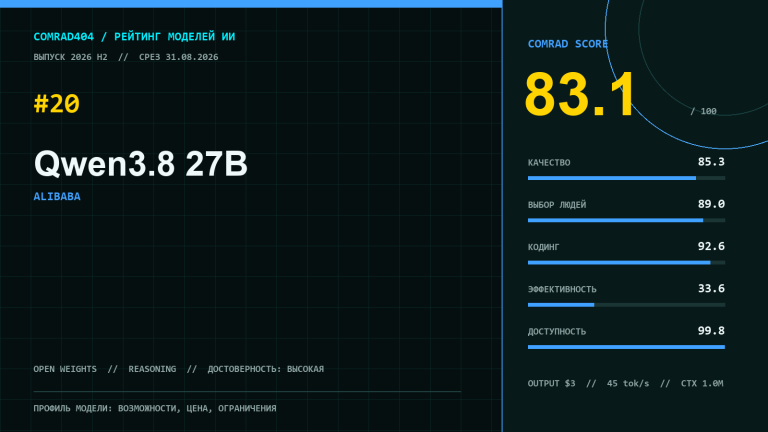Click the 89.0 value
This screenshot has width=768, height=432.
711,204
